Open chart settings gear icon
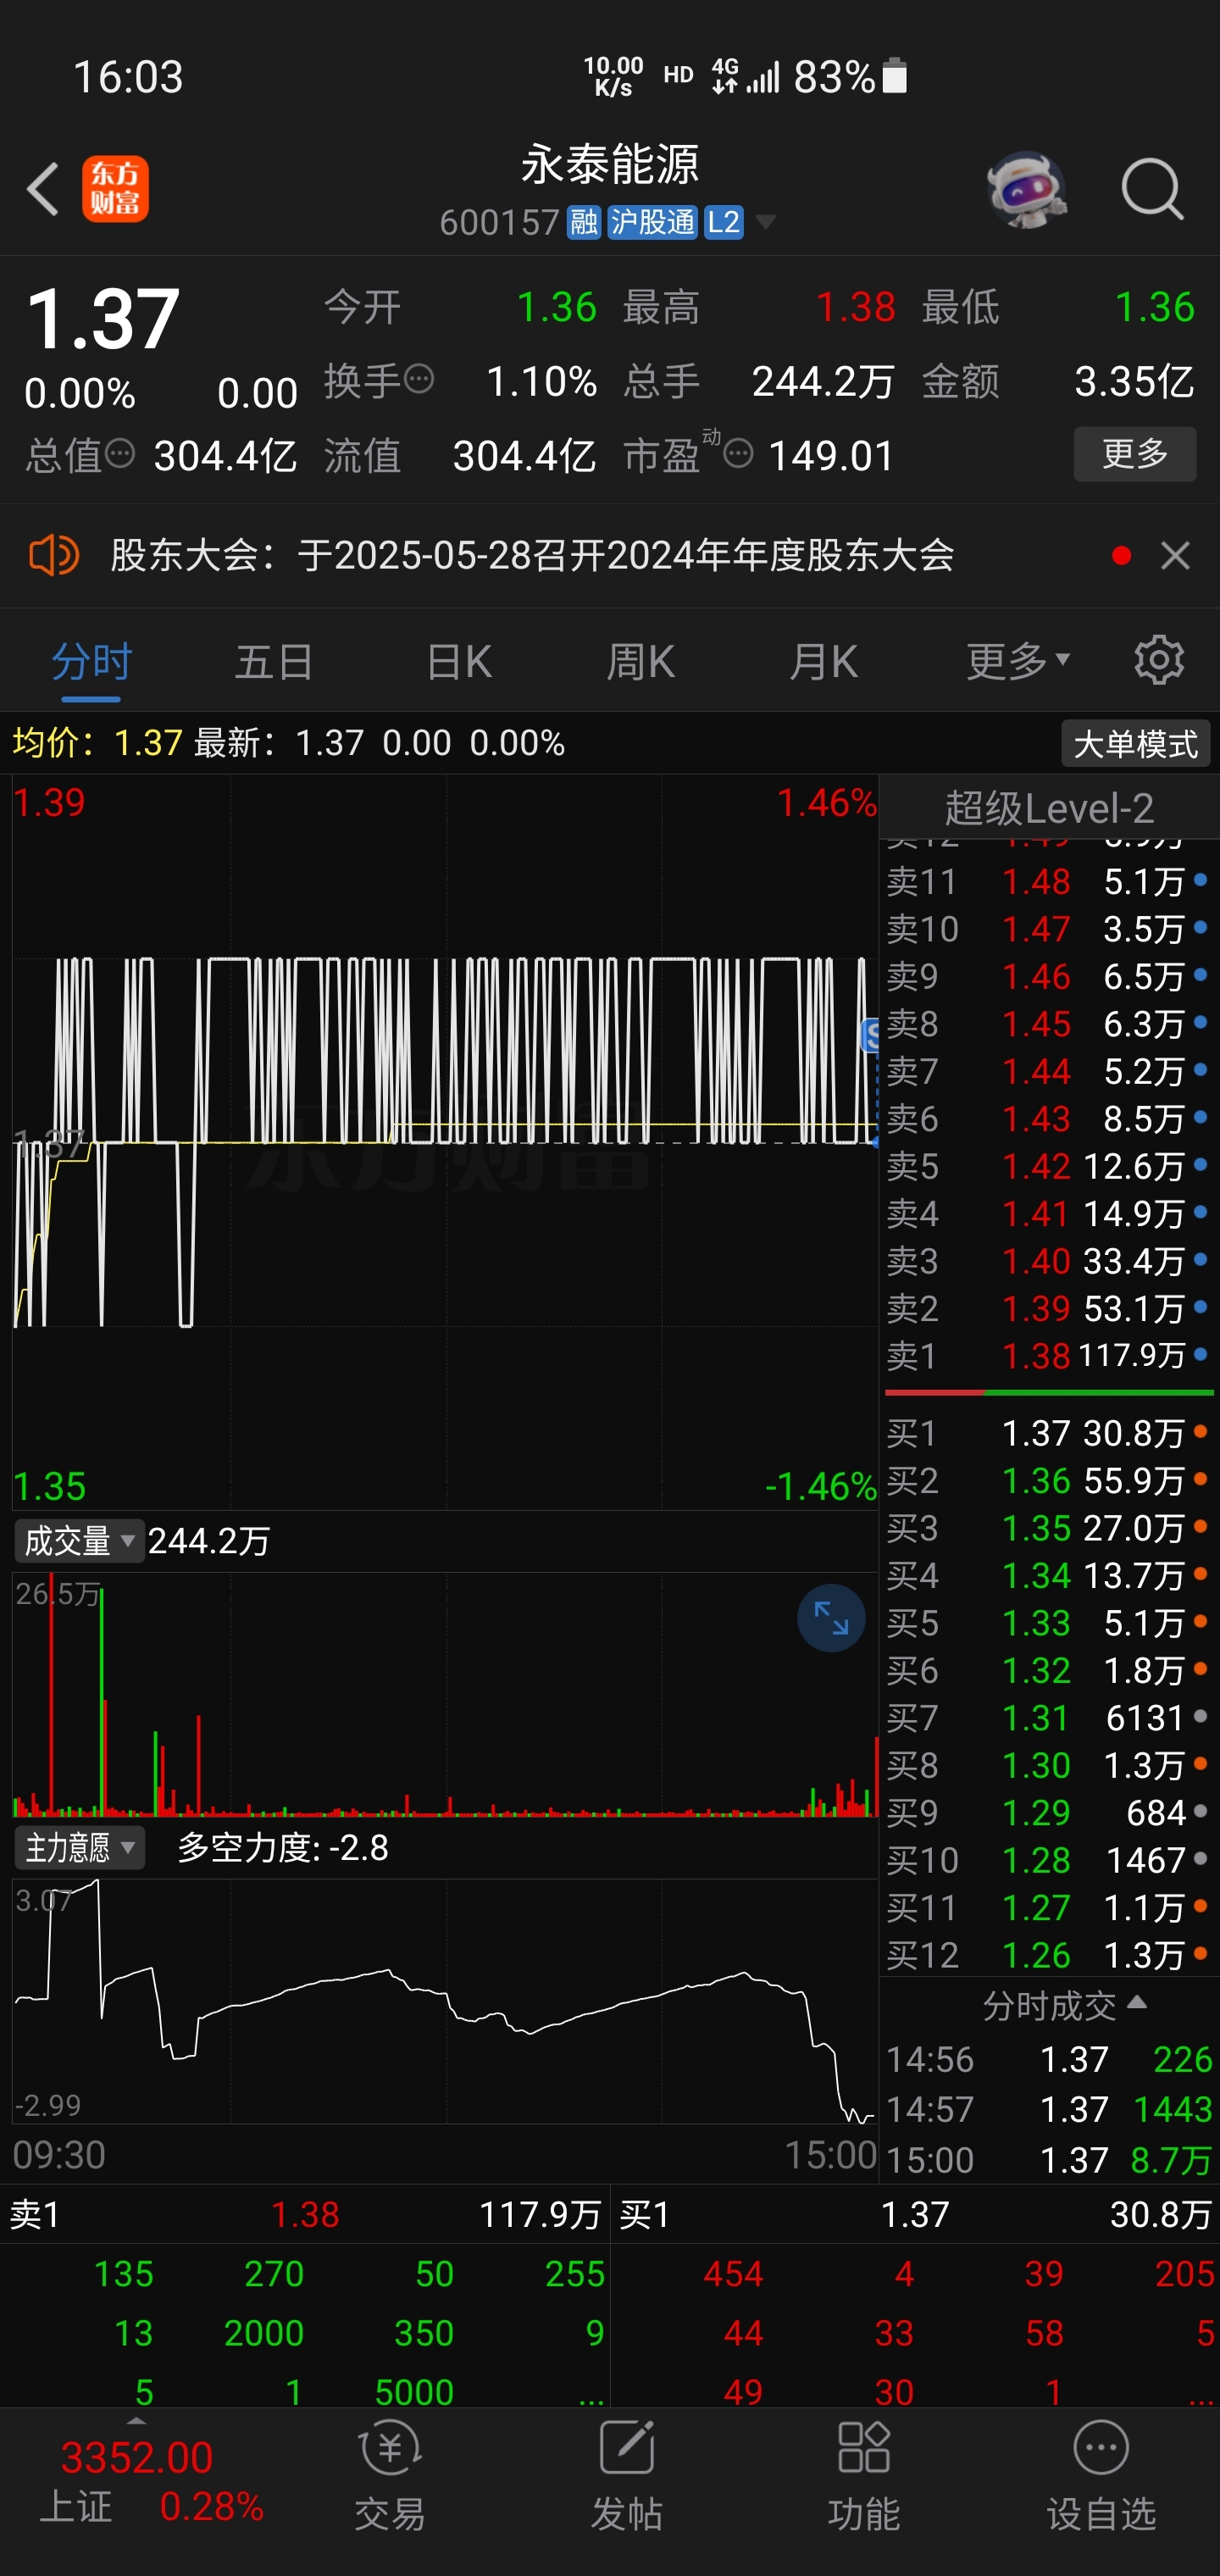The height and width of the screenshot is (2576, 1220). tap(1159, 660)
